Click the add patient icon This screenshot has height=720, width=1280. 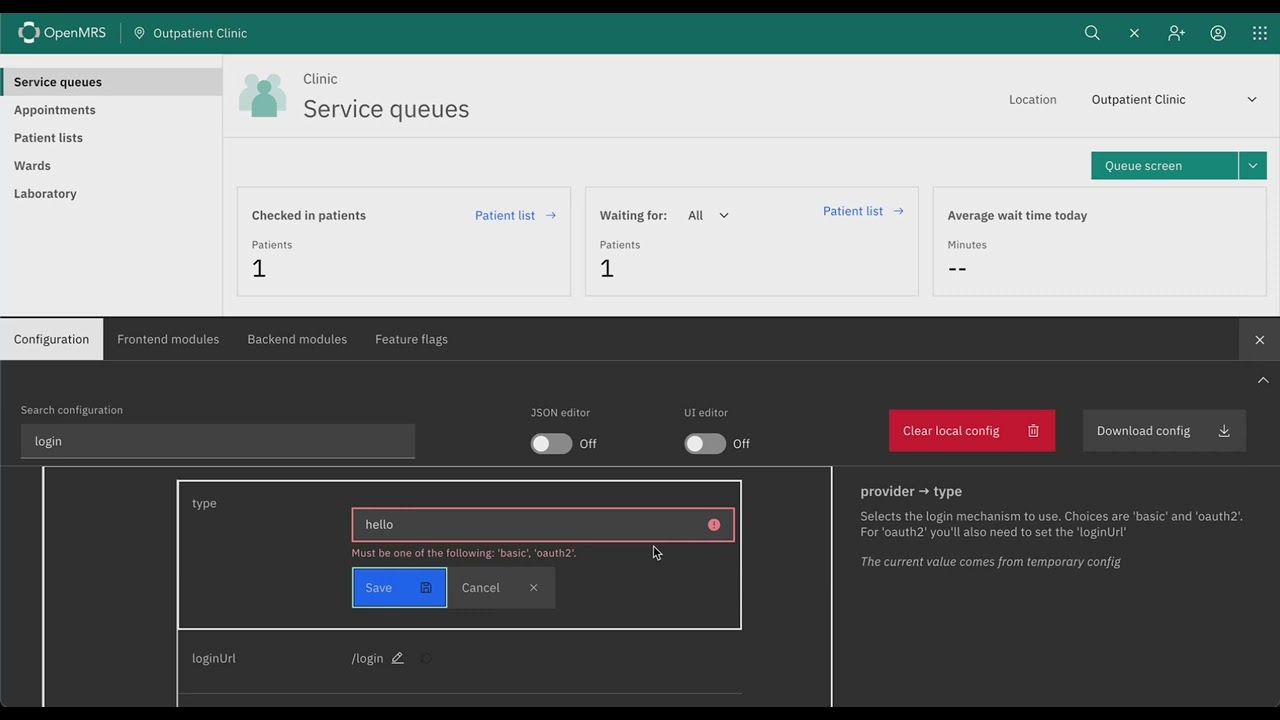tap(1176, 33)
